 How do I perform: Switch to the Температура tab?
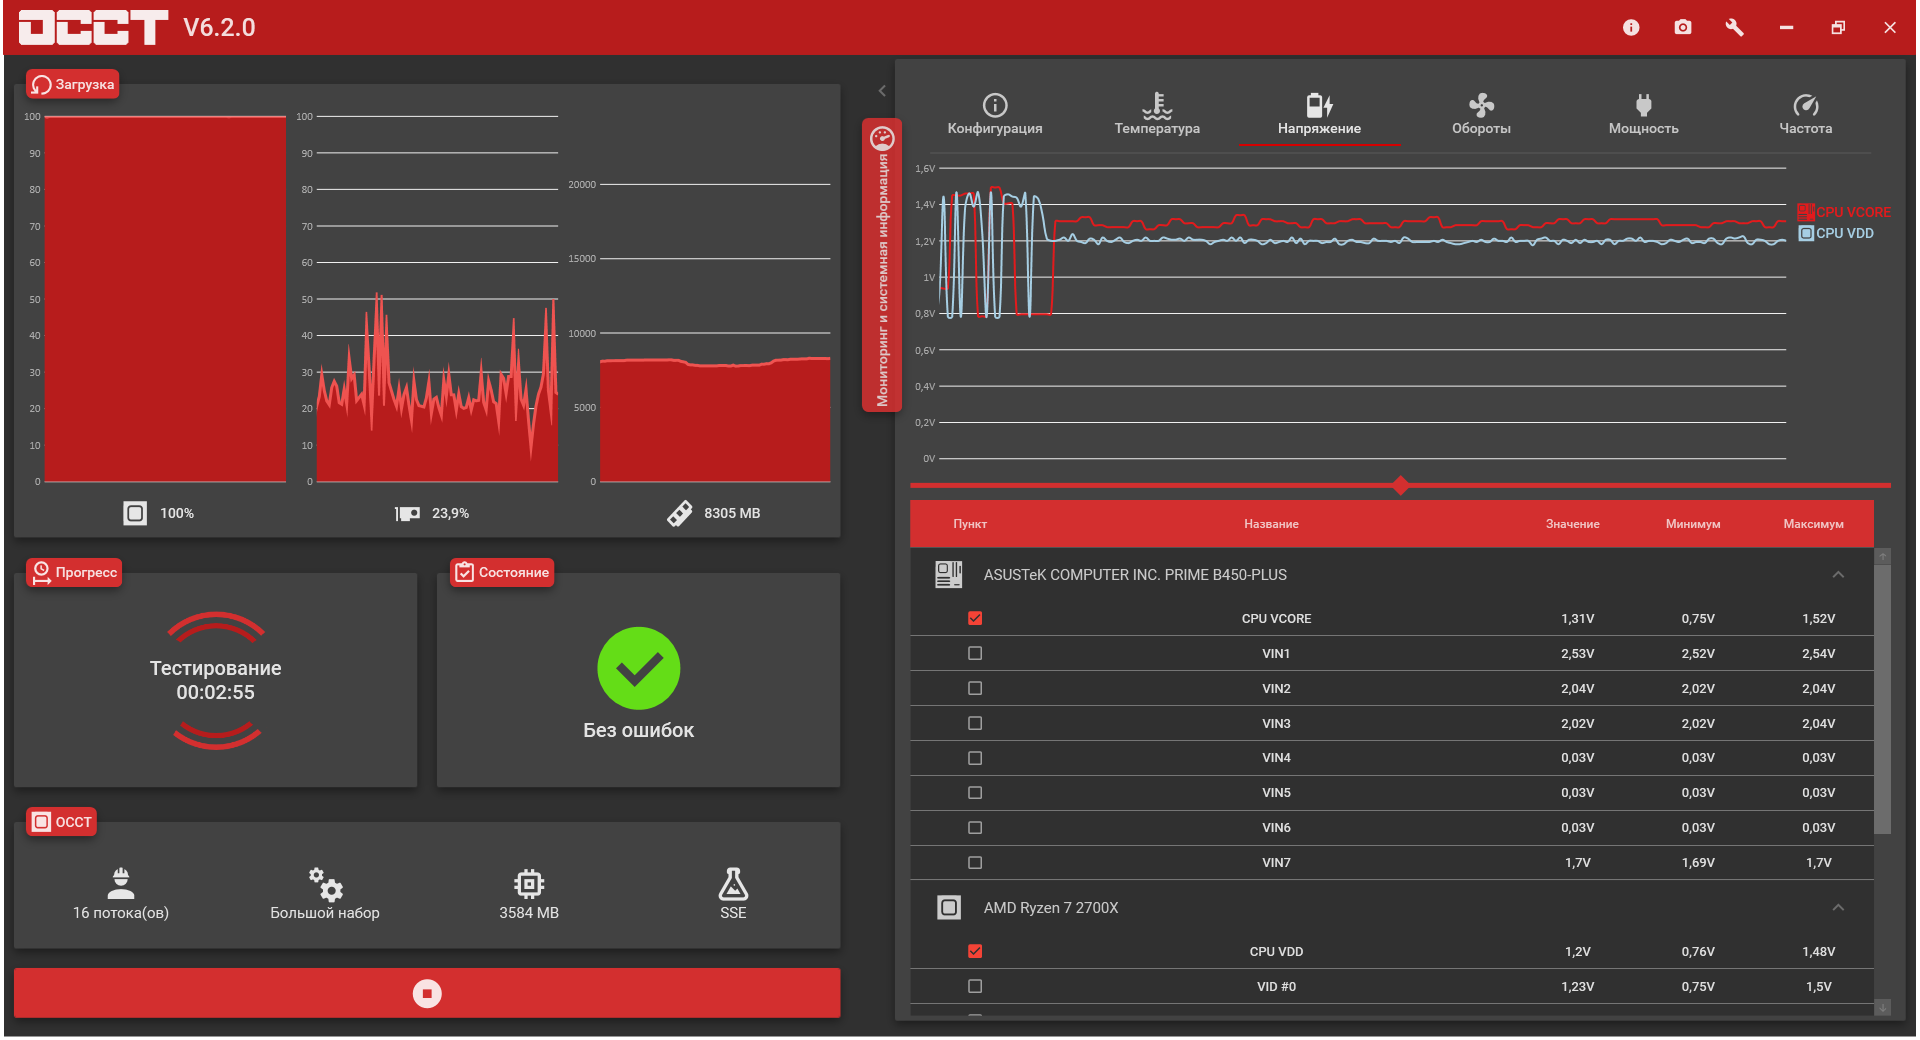[x=1157, y=114]
